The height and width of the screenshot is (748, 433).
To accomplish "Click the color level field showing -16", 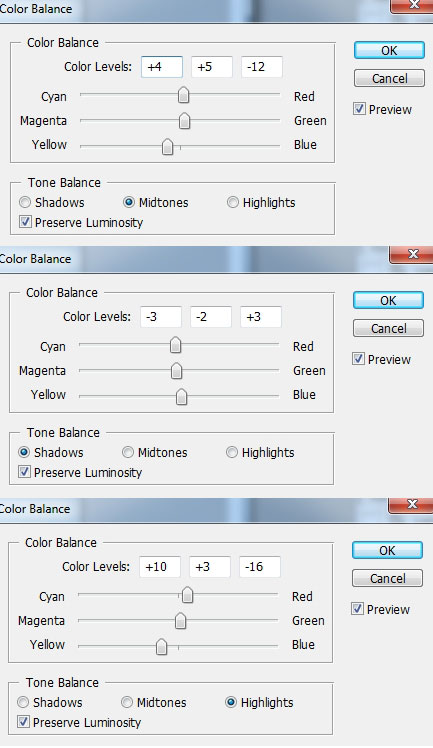I will click(x=260, y=567).
